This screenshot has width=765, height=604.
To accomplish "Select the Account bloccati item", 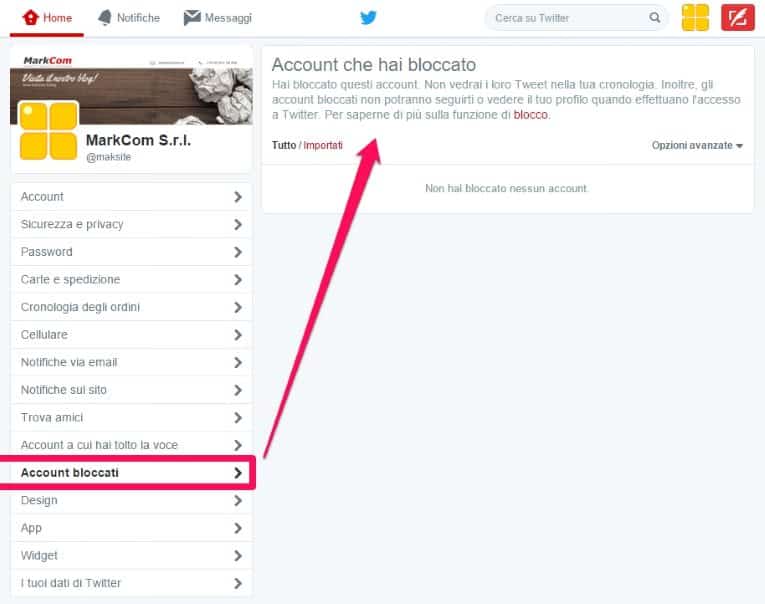I will tap(131, 472).
